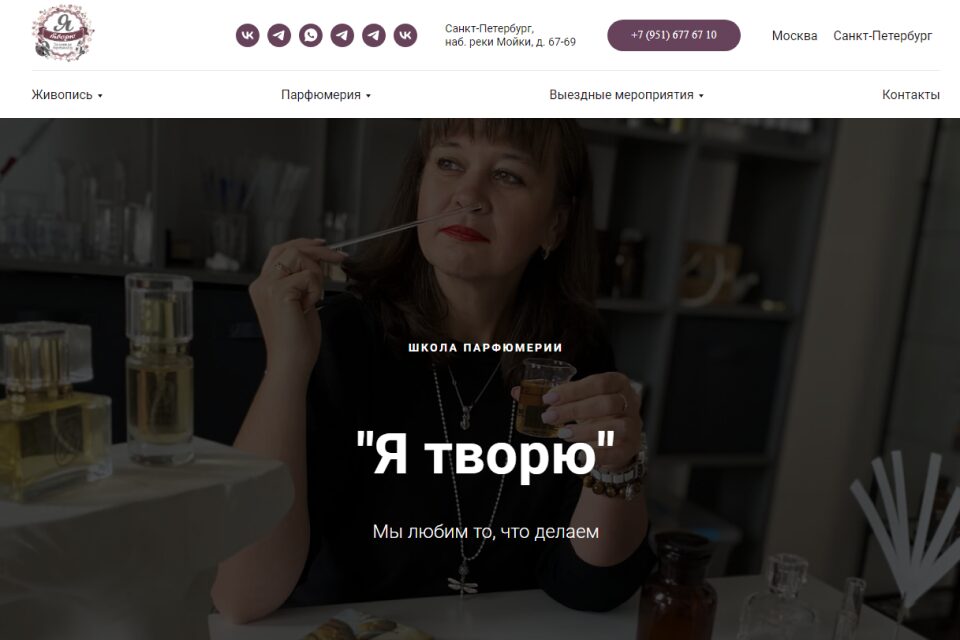Open the Контакты menu item
The height and width of the screenshot is (640, 960).
coord(910,95)
